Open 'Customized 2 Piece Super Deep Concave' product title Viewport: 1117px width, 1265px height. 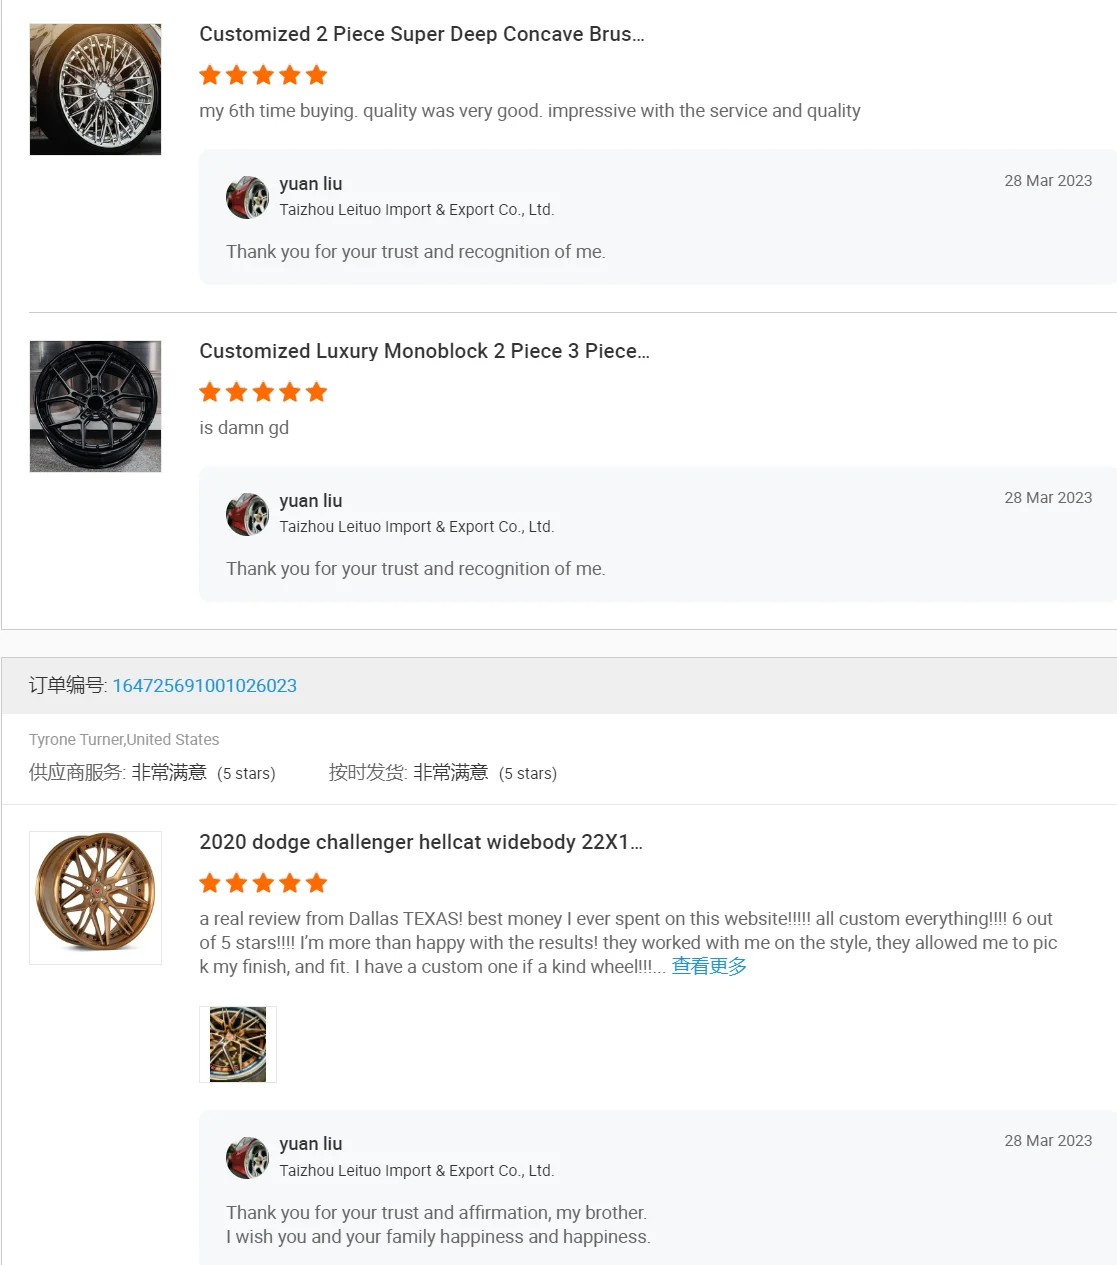[421, 34]
